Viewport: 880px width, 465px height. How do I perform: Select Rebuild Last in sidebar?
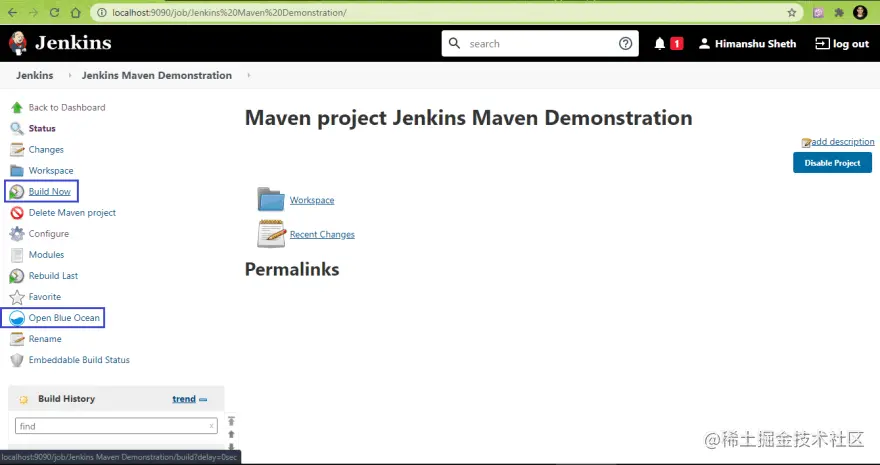pyautogui.click(x=53, y=275)
